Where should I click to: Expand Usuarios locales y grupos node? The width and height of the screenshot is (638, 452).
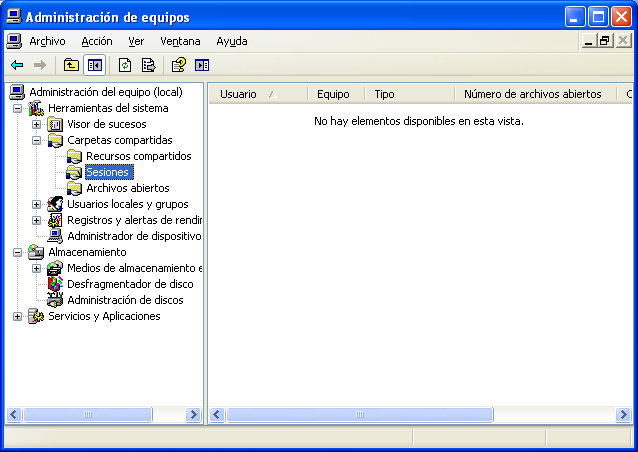[37, 204]
